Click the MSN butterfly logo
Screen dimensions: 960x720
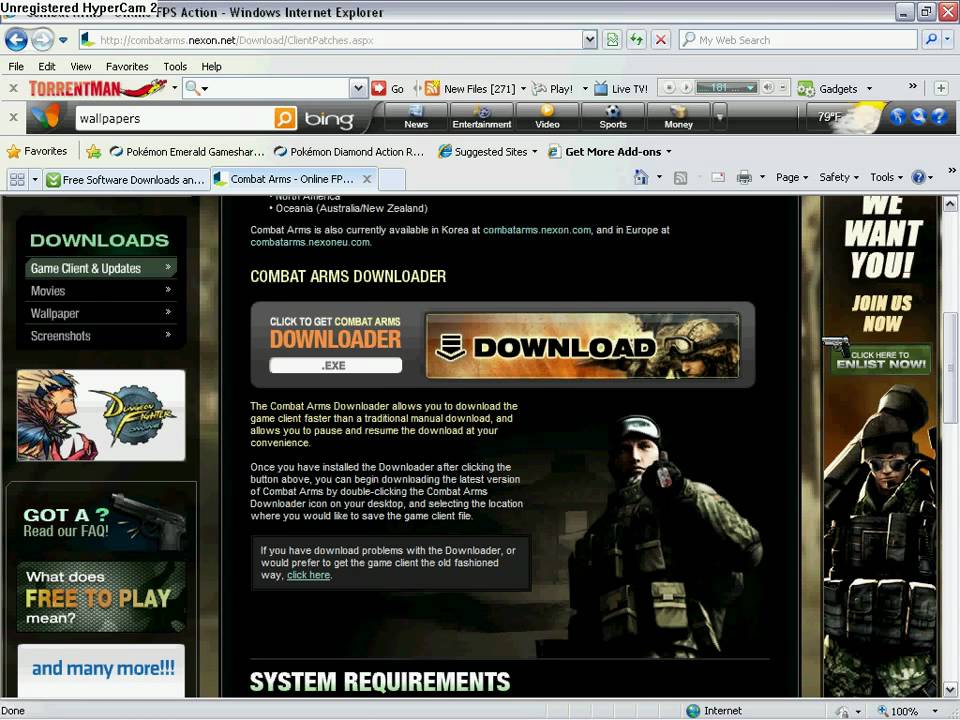(47, 117)
